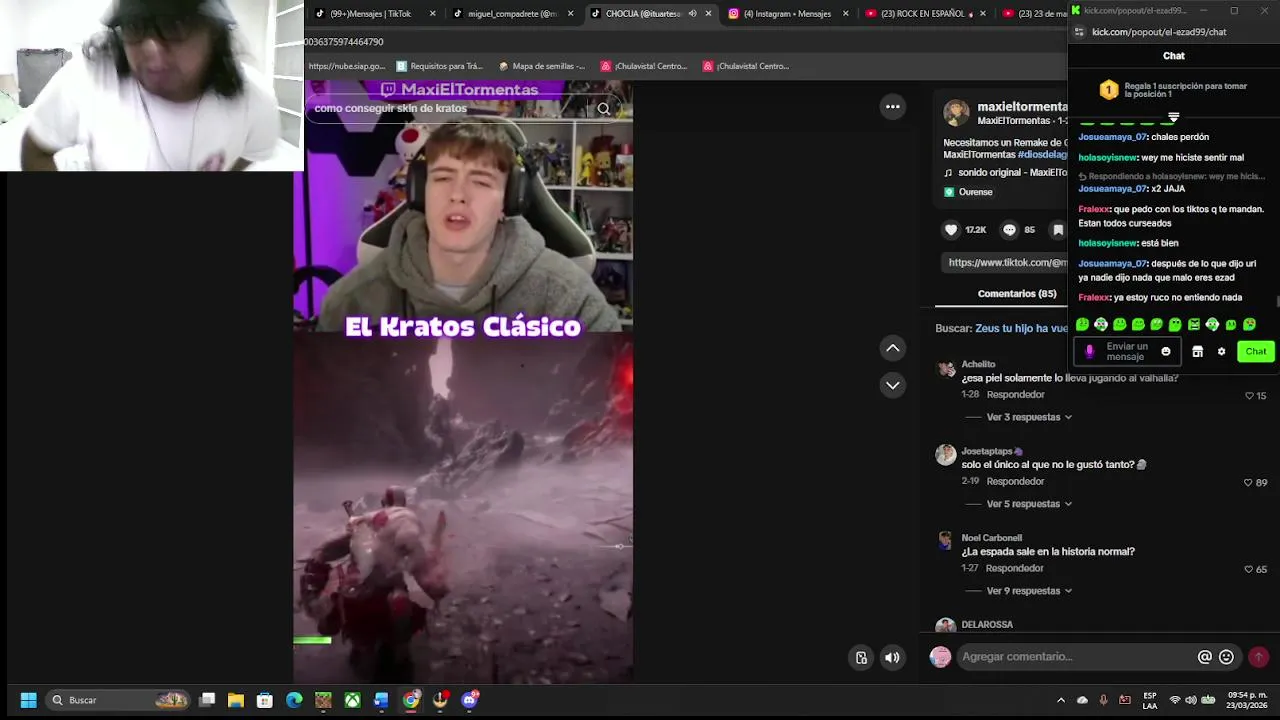Open Microsoft Edge from the taskbar
Image resolution: width=1280 pixels, height=720 pixels.
click(294, 700)
